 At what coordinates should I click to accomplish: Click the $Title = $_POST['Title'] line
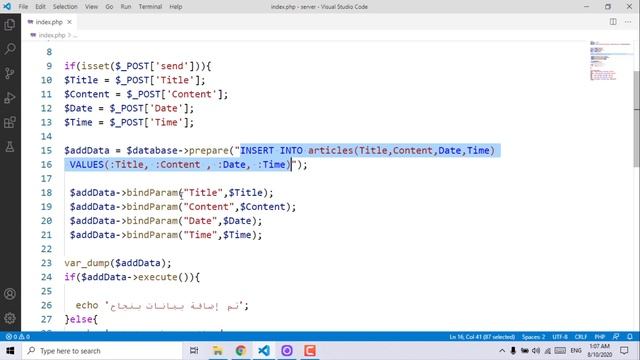pos(135,80)
